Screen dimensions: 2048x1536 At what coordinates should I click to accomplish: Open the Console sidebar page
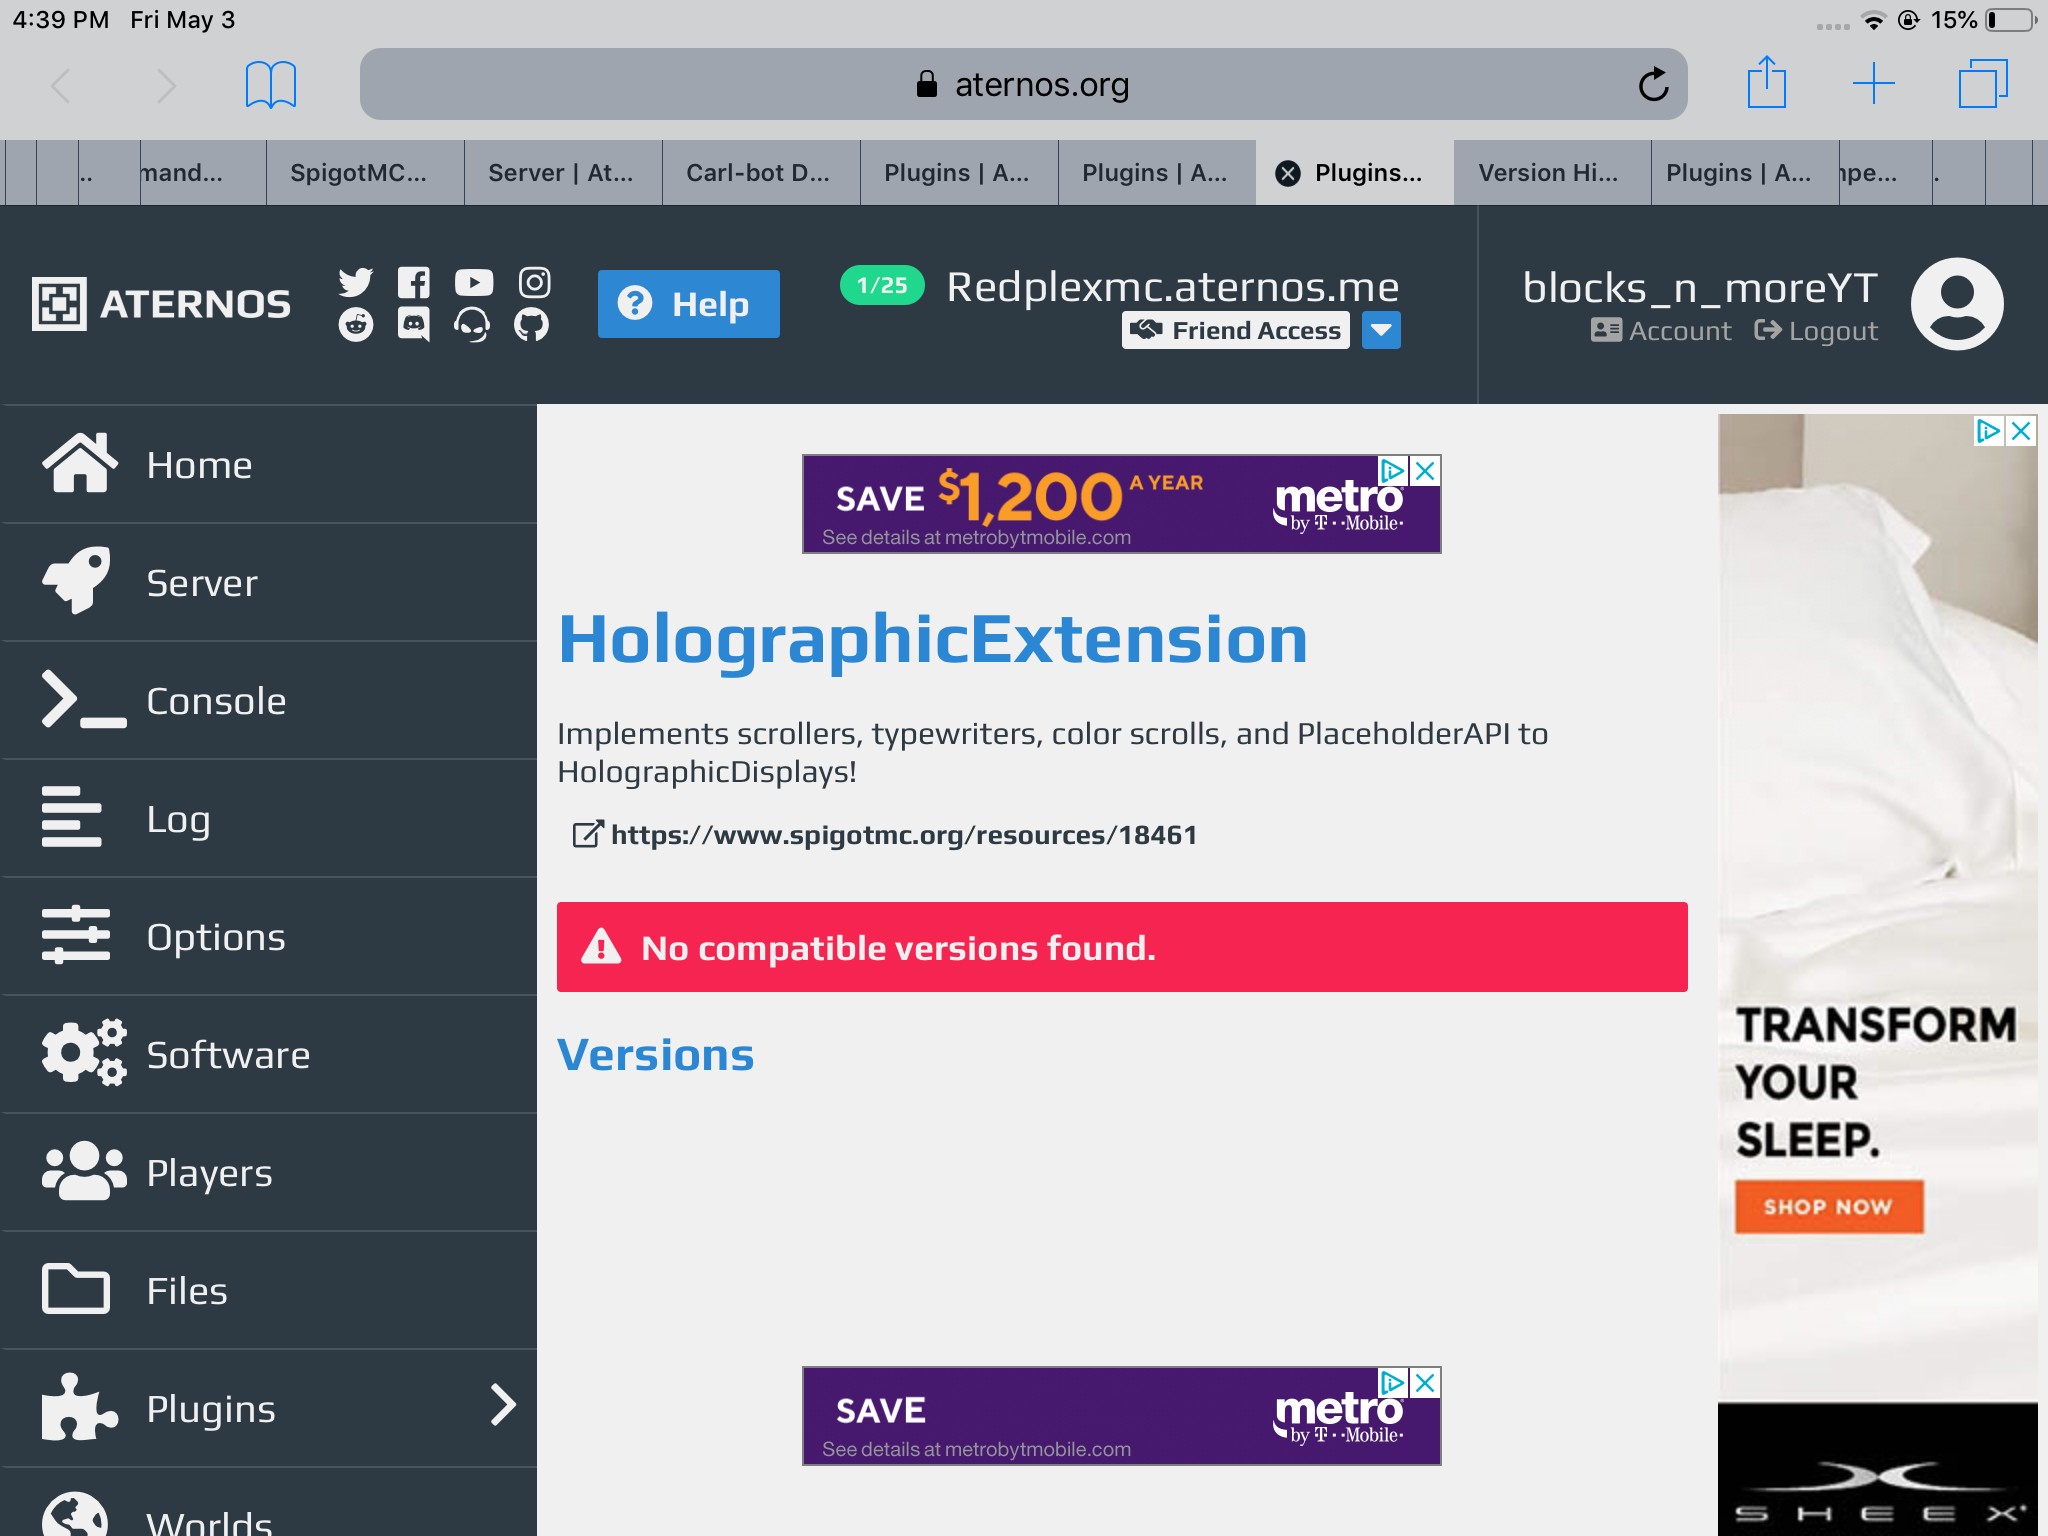269,700
